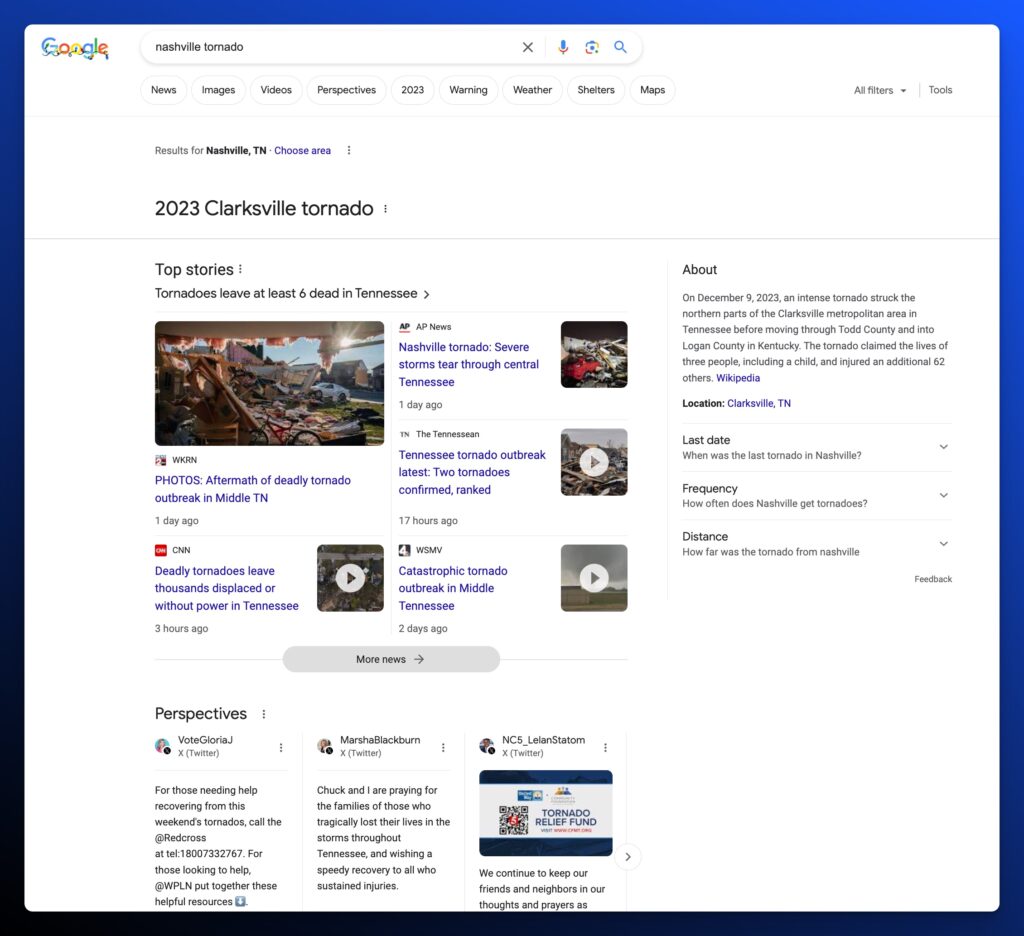
Task: Start voice search with microphone icon
Action: click(563, 47)
